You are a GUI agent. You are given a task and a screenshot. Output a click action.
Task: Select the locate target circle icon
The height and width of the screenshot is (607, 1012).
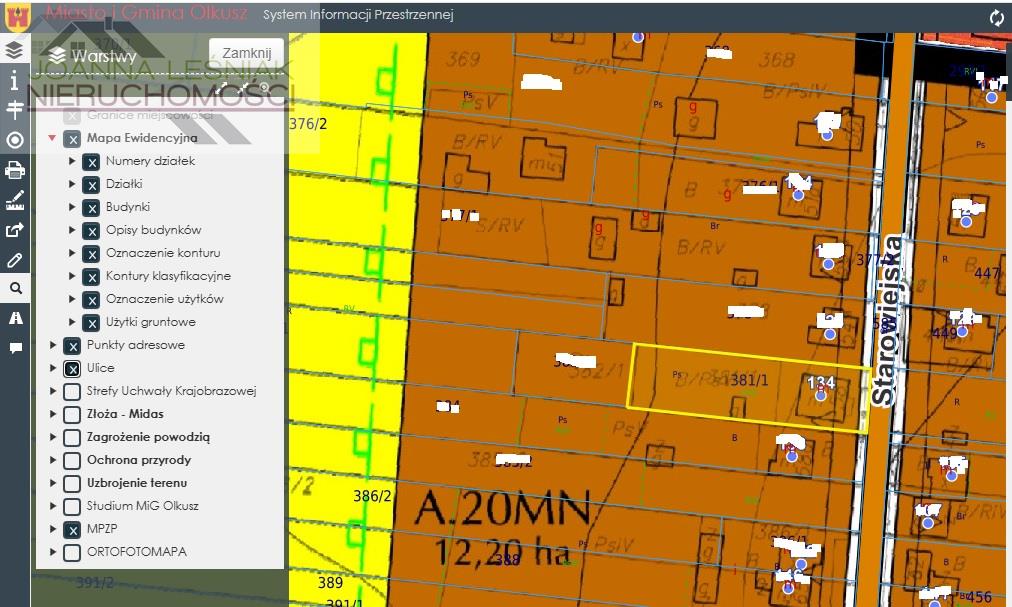[14, 140]
